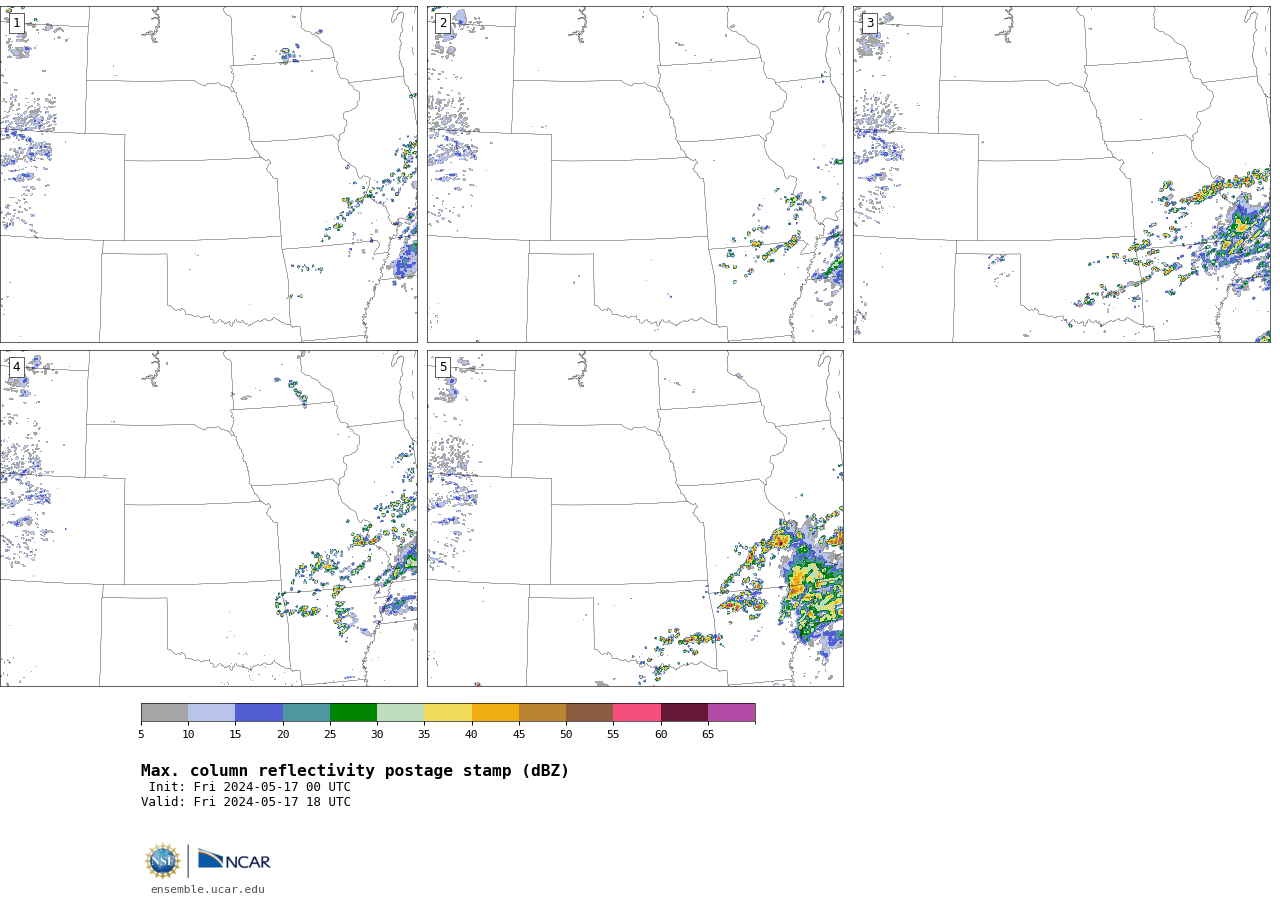Open ensemble member 5 map panel
1280x901 pixels.
click(635, 518)
